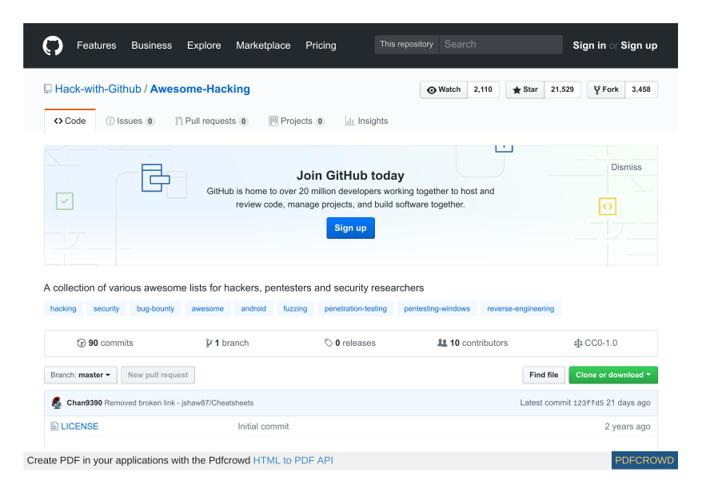The height and width of the screenshot is (496, 702).
Task: Dismiss the Join GitHub banner
Action: (x=626, y=167)
